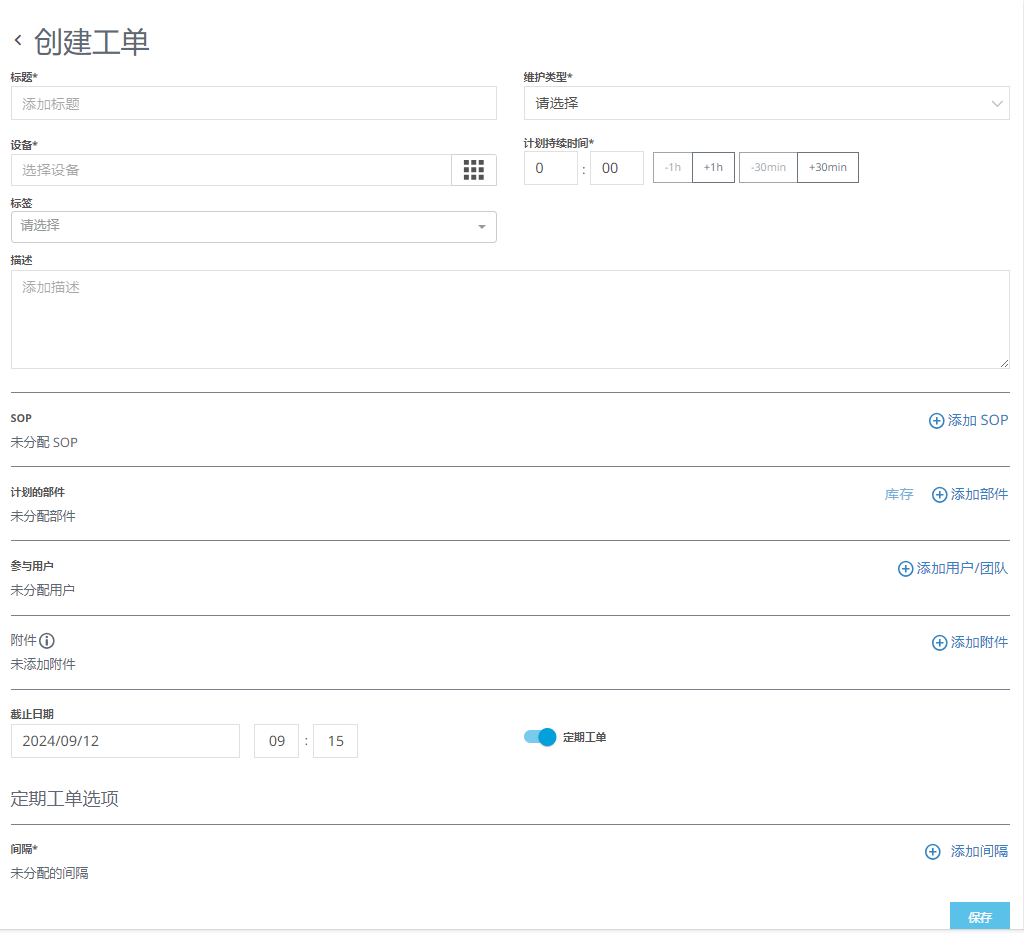Click the back arrow beside 创建工单

18,41
